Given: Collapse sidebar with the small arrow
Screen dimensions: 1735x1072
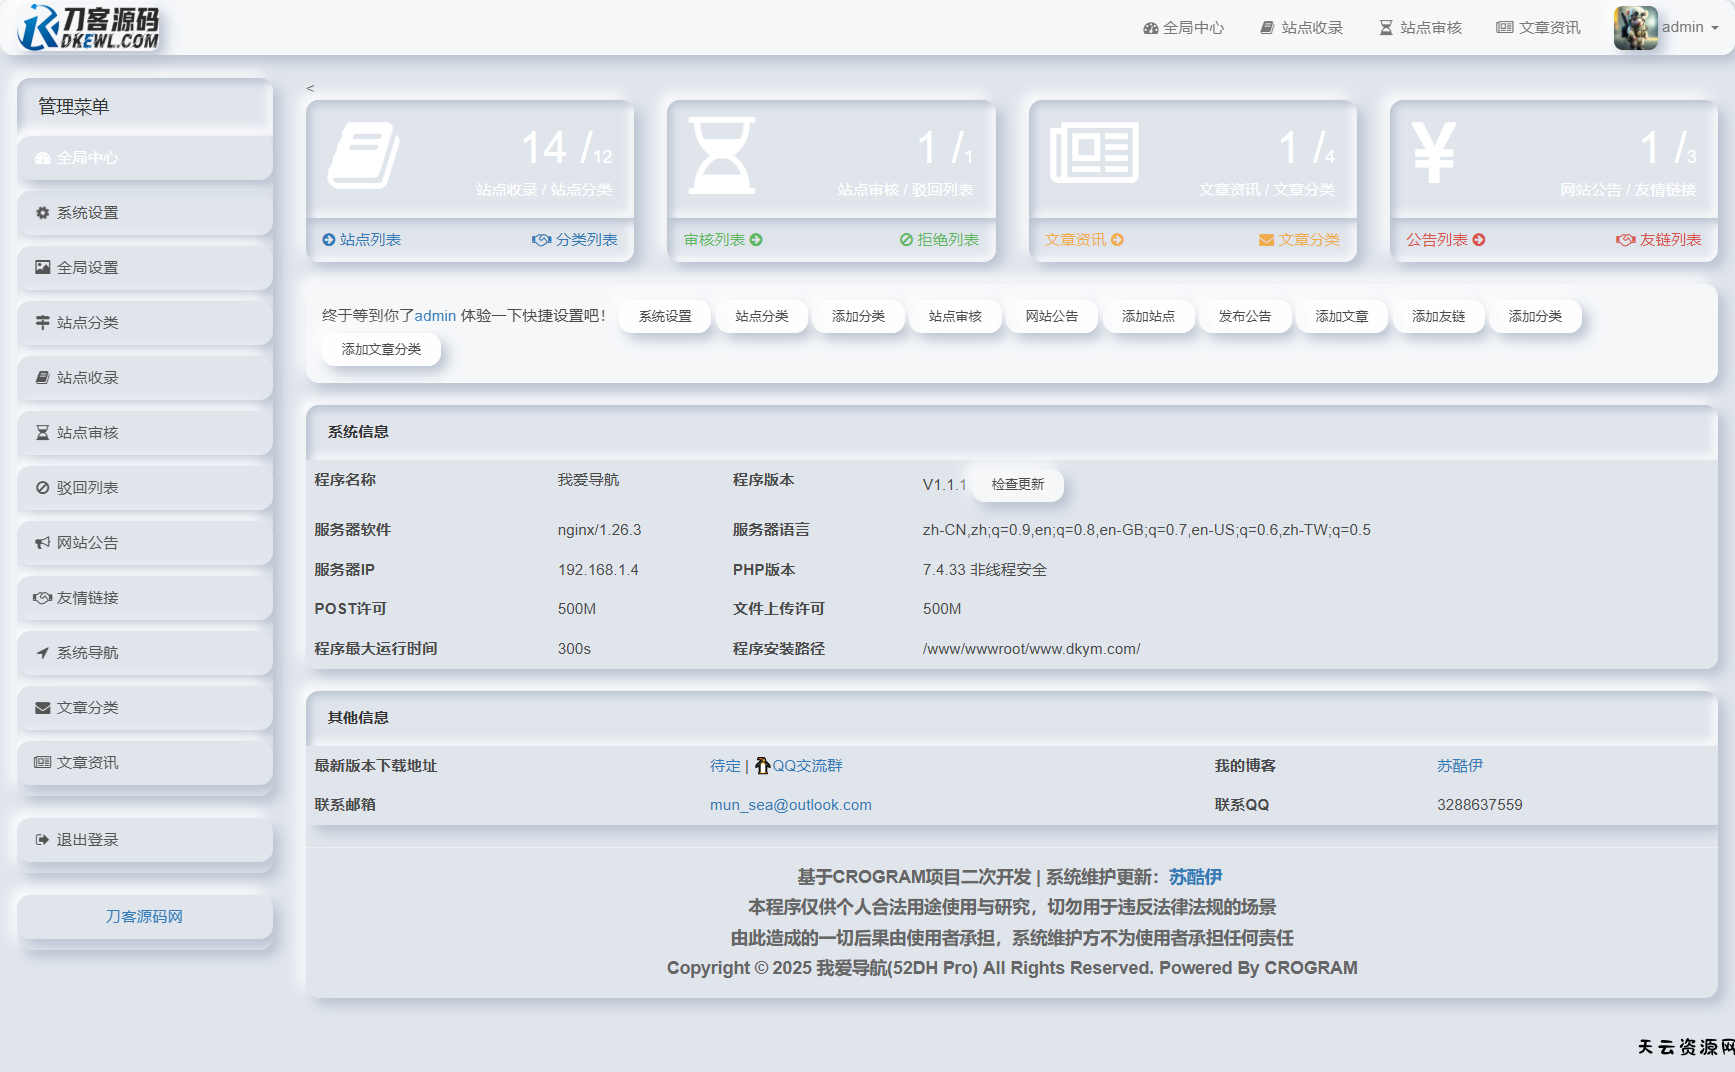Looking at the screenshot, I should pyautogui.click(x=310, y=88).
